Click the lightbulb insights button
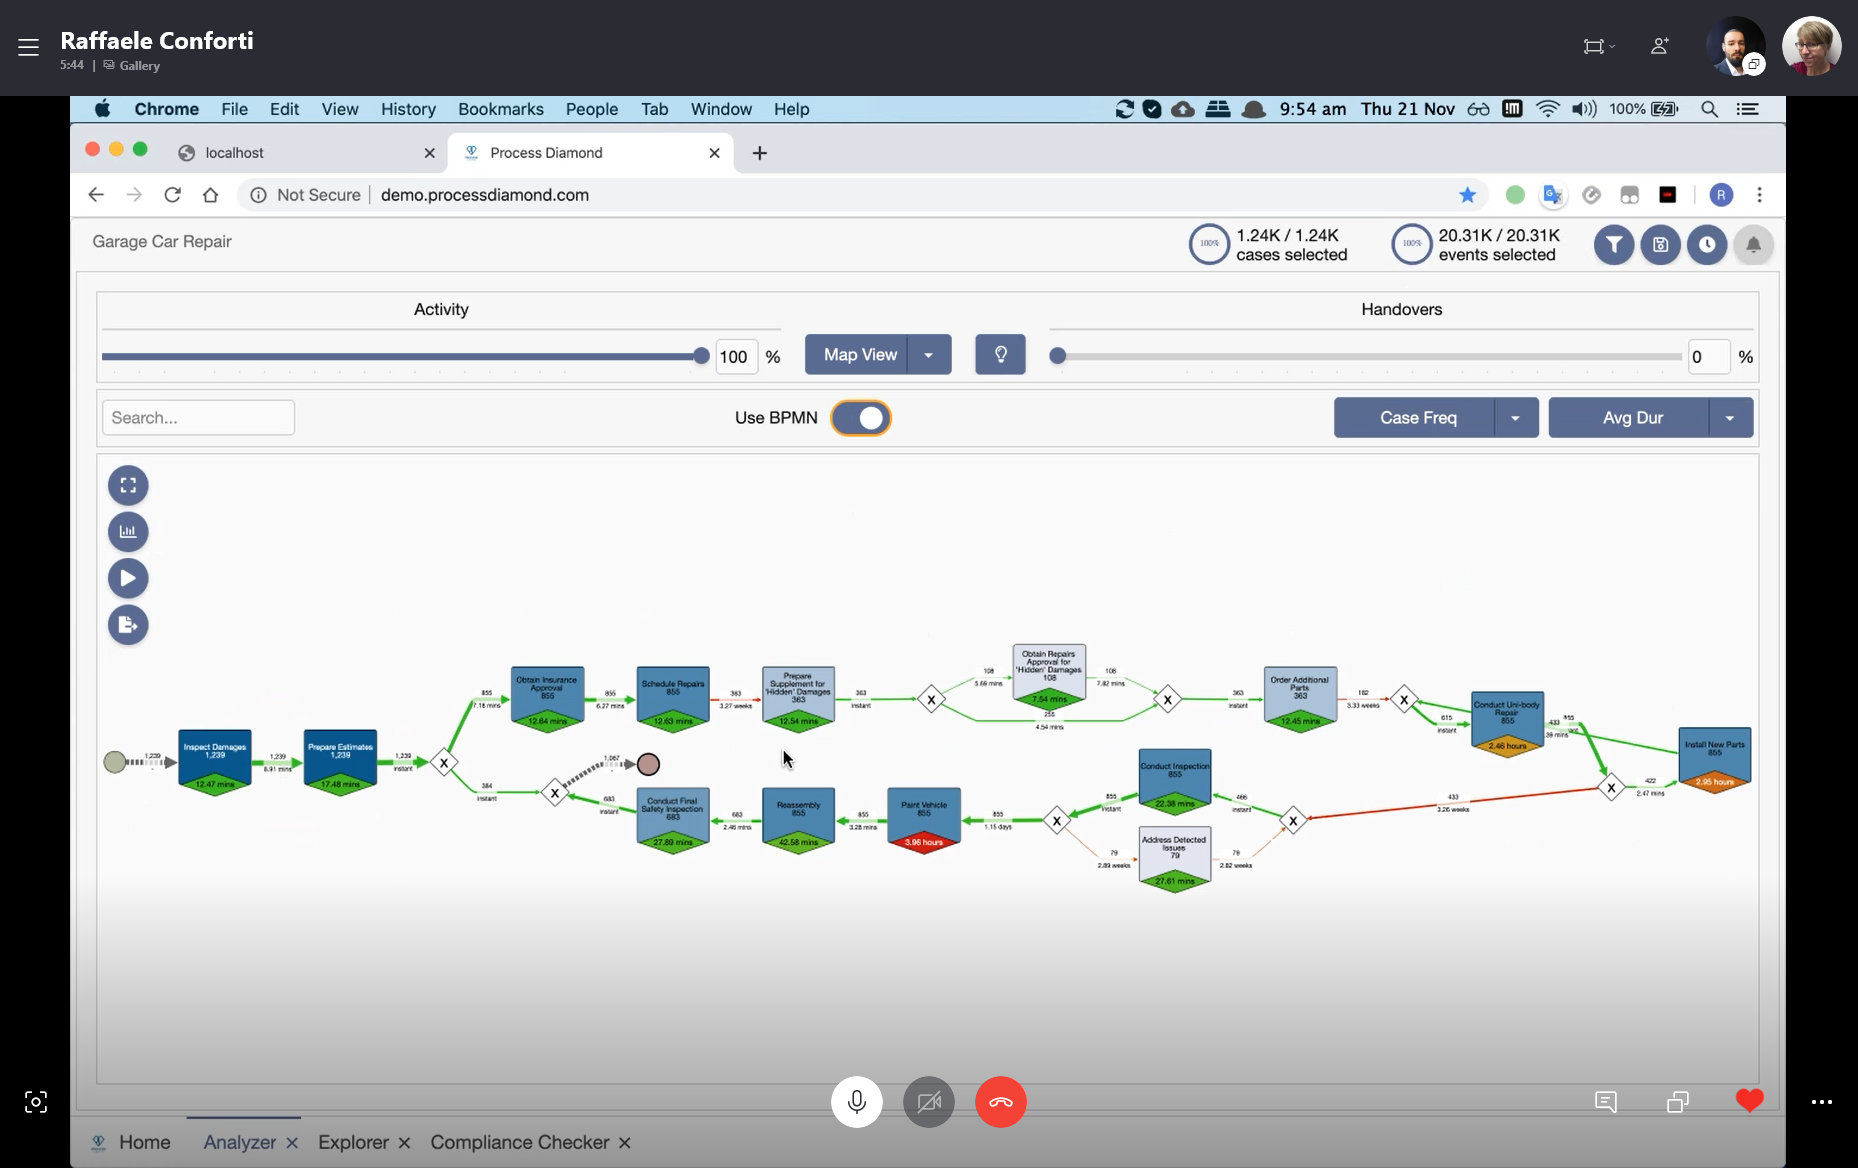This screenshot has width=1858, height=1168. [x=1000, y=355]
